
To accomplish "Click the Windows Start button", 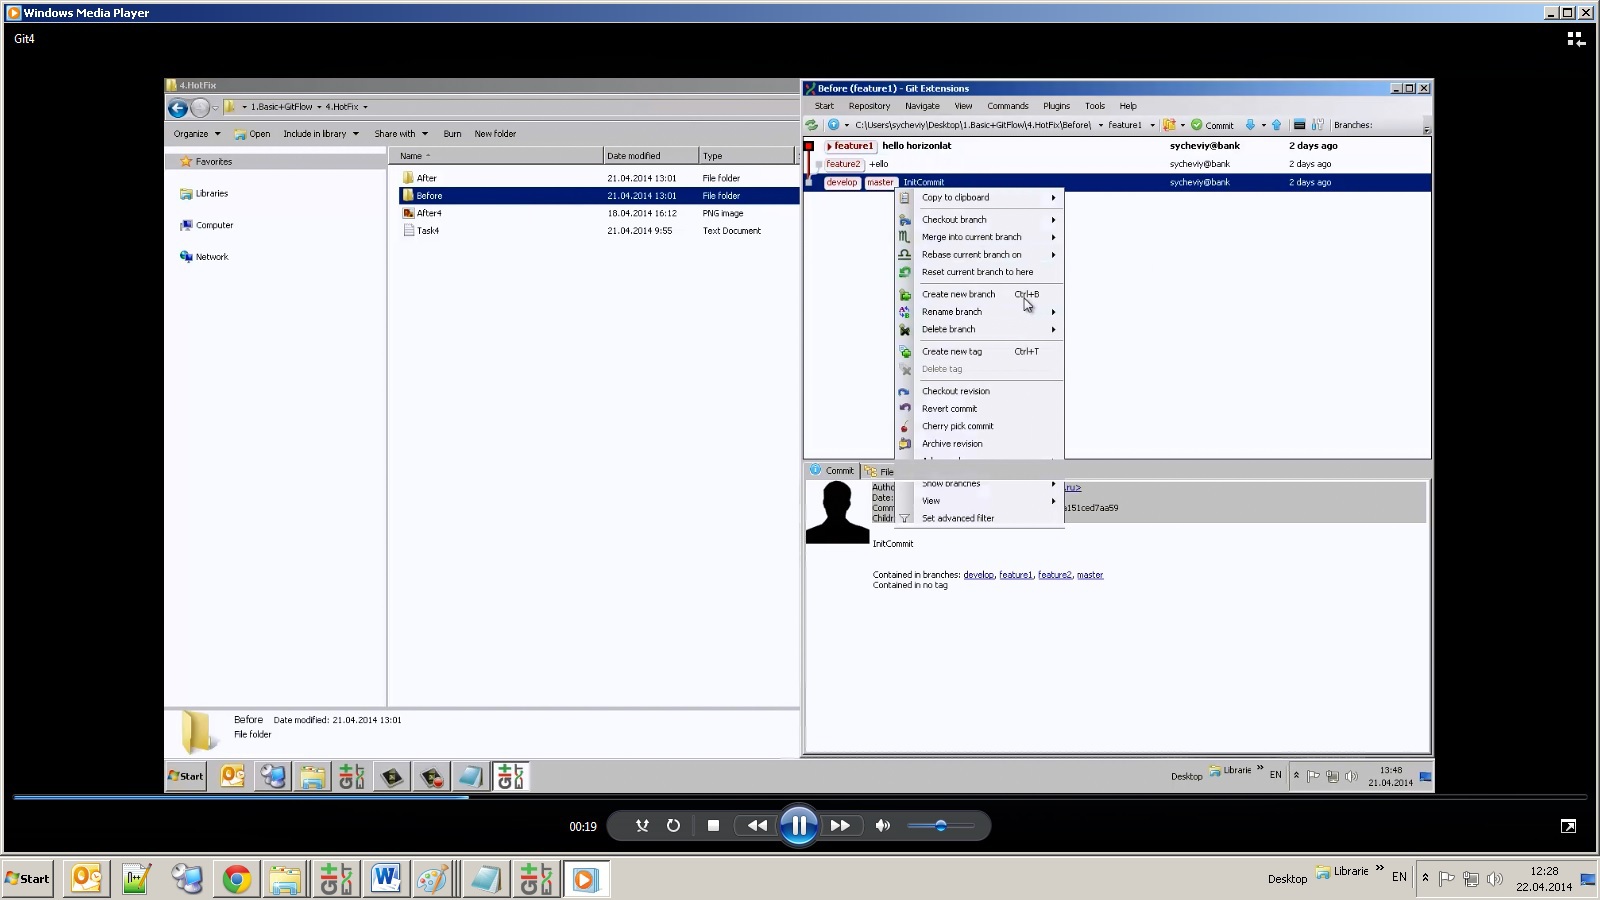I will (x=27, y=879).
